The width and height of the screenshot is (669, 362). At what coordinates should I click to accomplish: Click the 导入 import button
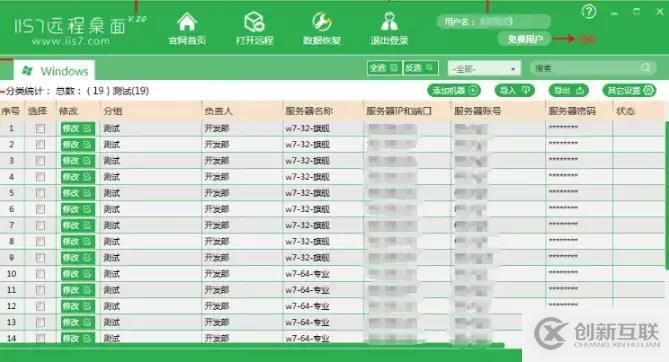515,90
